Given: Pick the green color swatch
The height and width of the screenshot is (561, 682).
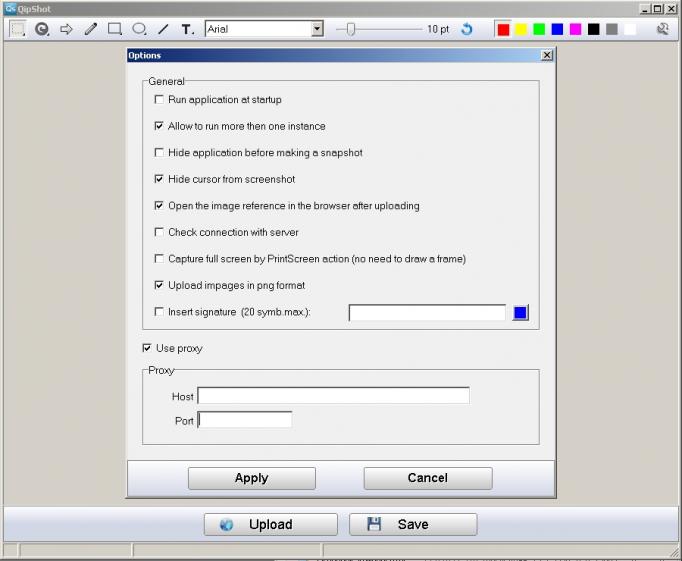Looking at the screenshot, I should (x=539, y=29).
